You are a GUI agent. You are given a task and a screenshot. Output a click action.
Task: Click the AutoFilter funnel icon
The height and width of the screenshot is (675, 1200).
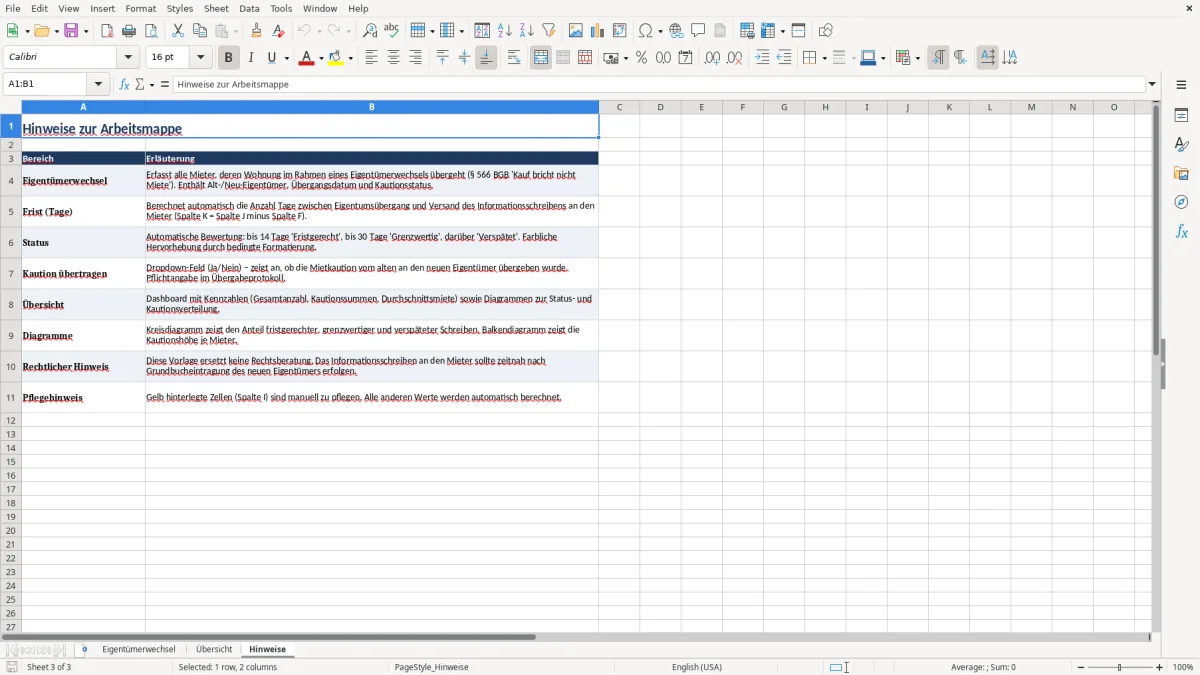[549, 31]
